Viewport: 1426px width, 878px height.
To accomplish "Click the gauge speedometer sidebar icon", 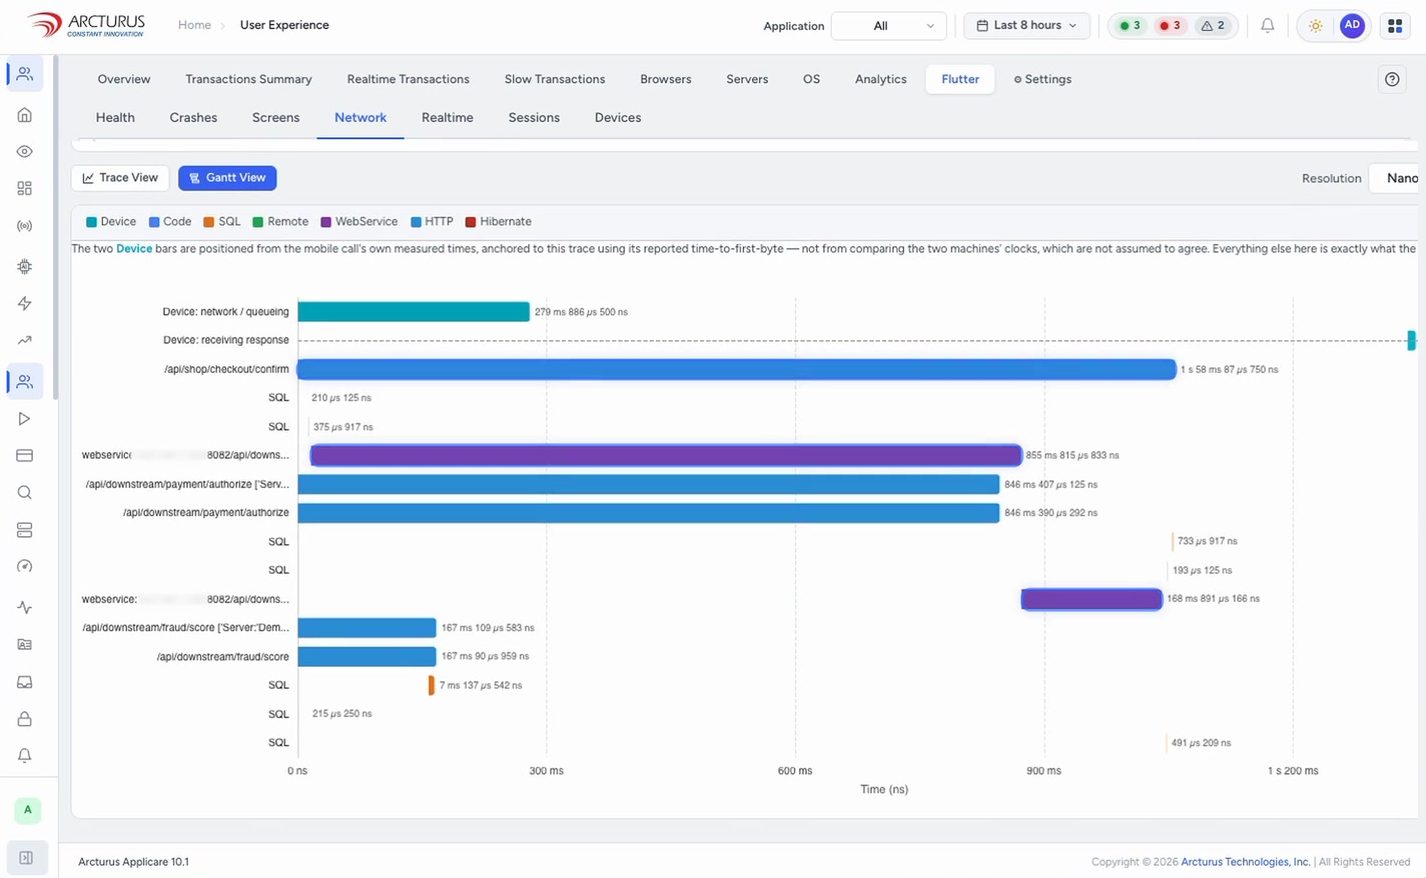I will point(25,567).
